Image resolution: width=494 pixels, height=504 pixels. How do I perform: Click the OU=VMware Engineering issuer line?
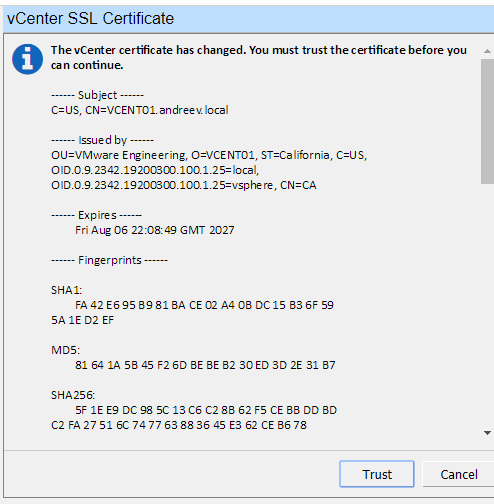pos(209,155)
